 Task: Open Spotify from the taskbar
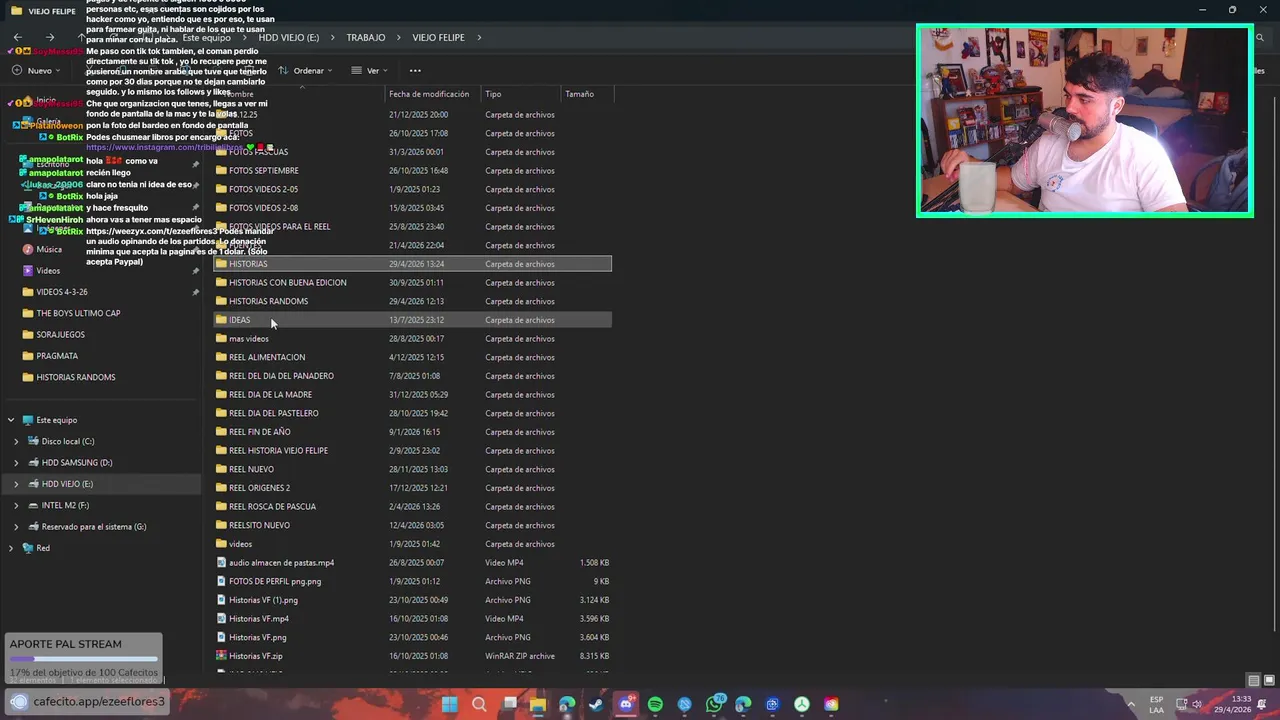tap(655, 704)
